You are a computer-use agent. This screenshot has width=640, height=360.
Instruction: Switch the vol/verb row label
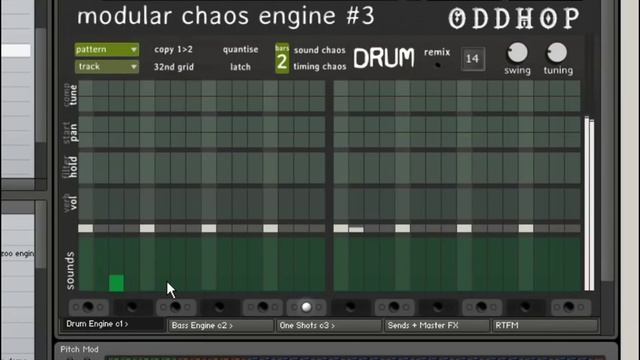[x=71, y=202]
